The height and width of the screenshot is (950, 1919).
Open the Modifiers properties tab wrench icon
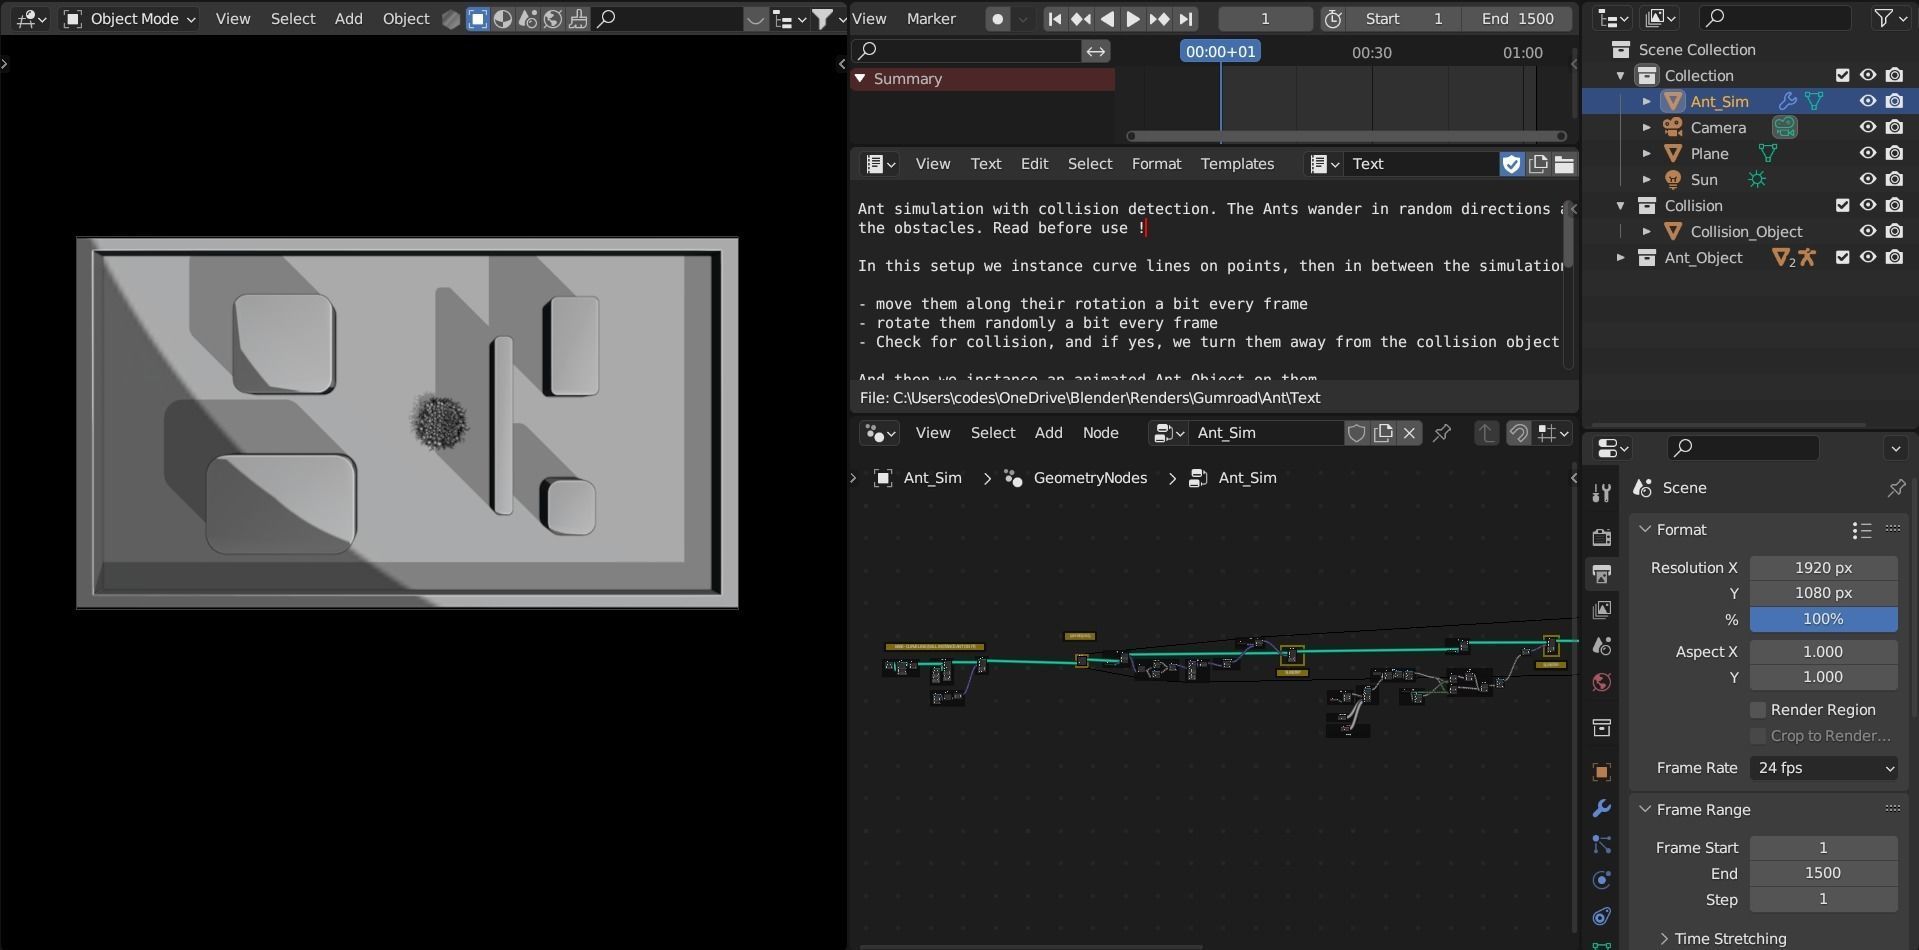(x=1601, y=808)
